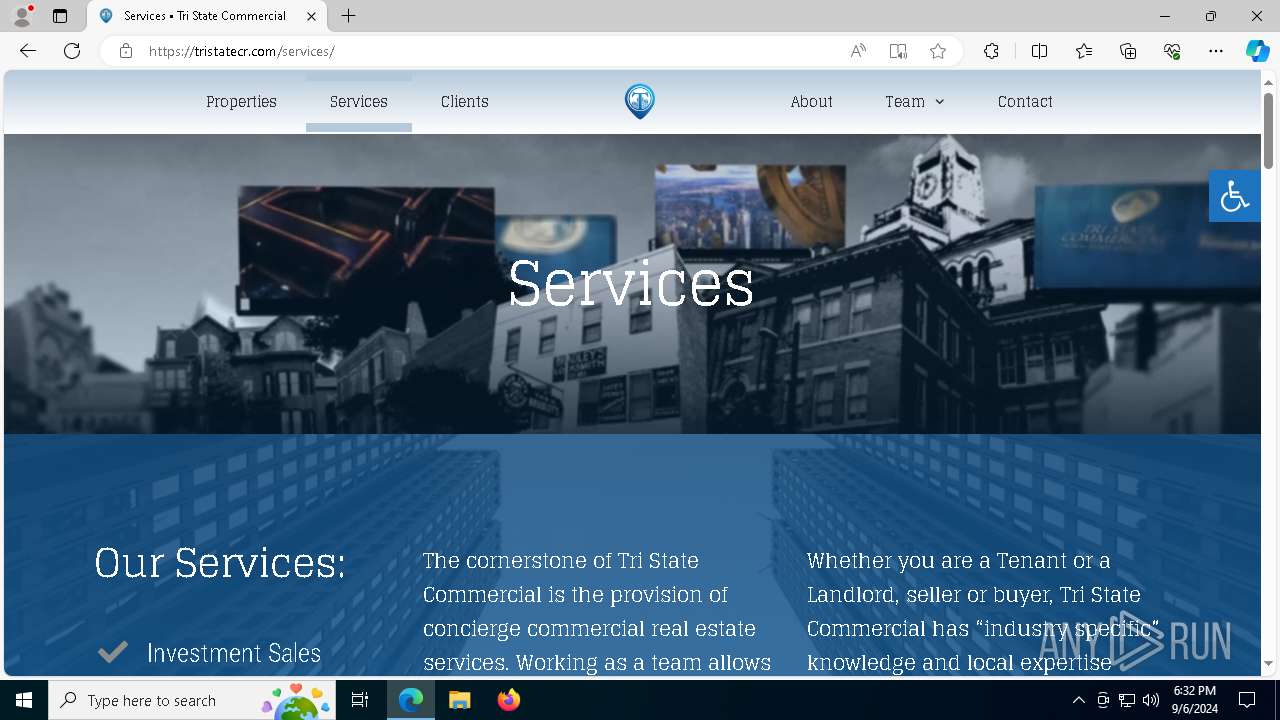View site information lock icon
This screenshot has height=720, width=1280.
(126, 51)
